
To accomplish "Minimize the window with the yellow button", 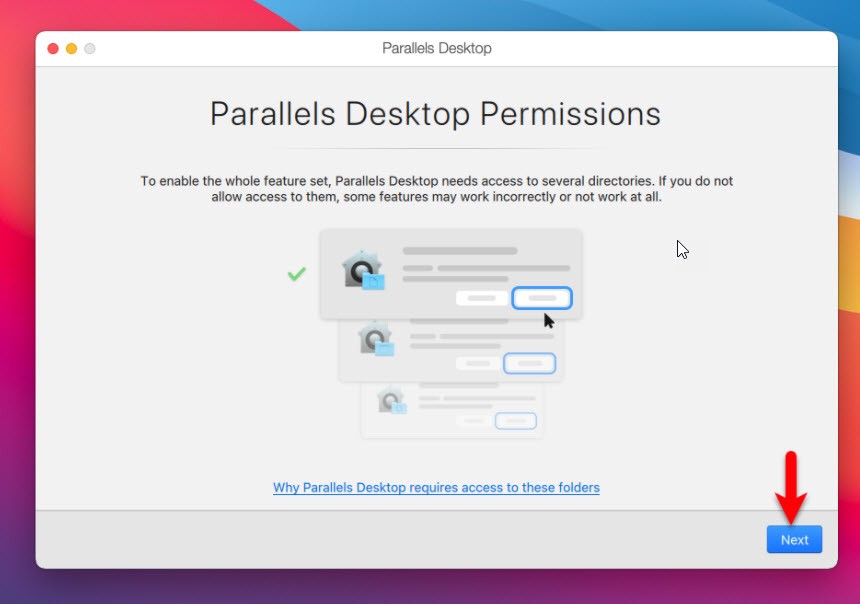I will coord(71,49).
